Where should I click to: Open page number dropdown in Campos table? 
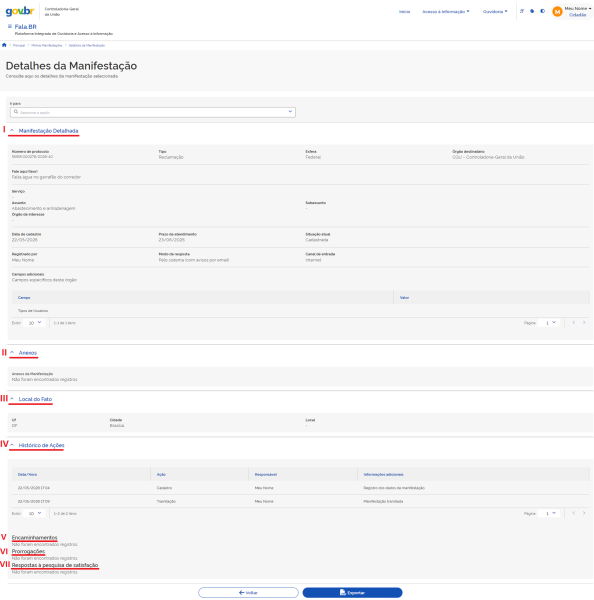tap(549, 323)
